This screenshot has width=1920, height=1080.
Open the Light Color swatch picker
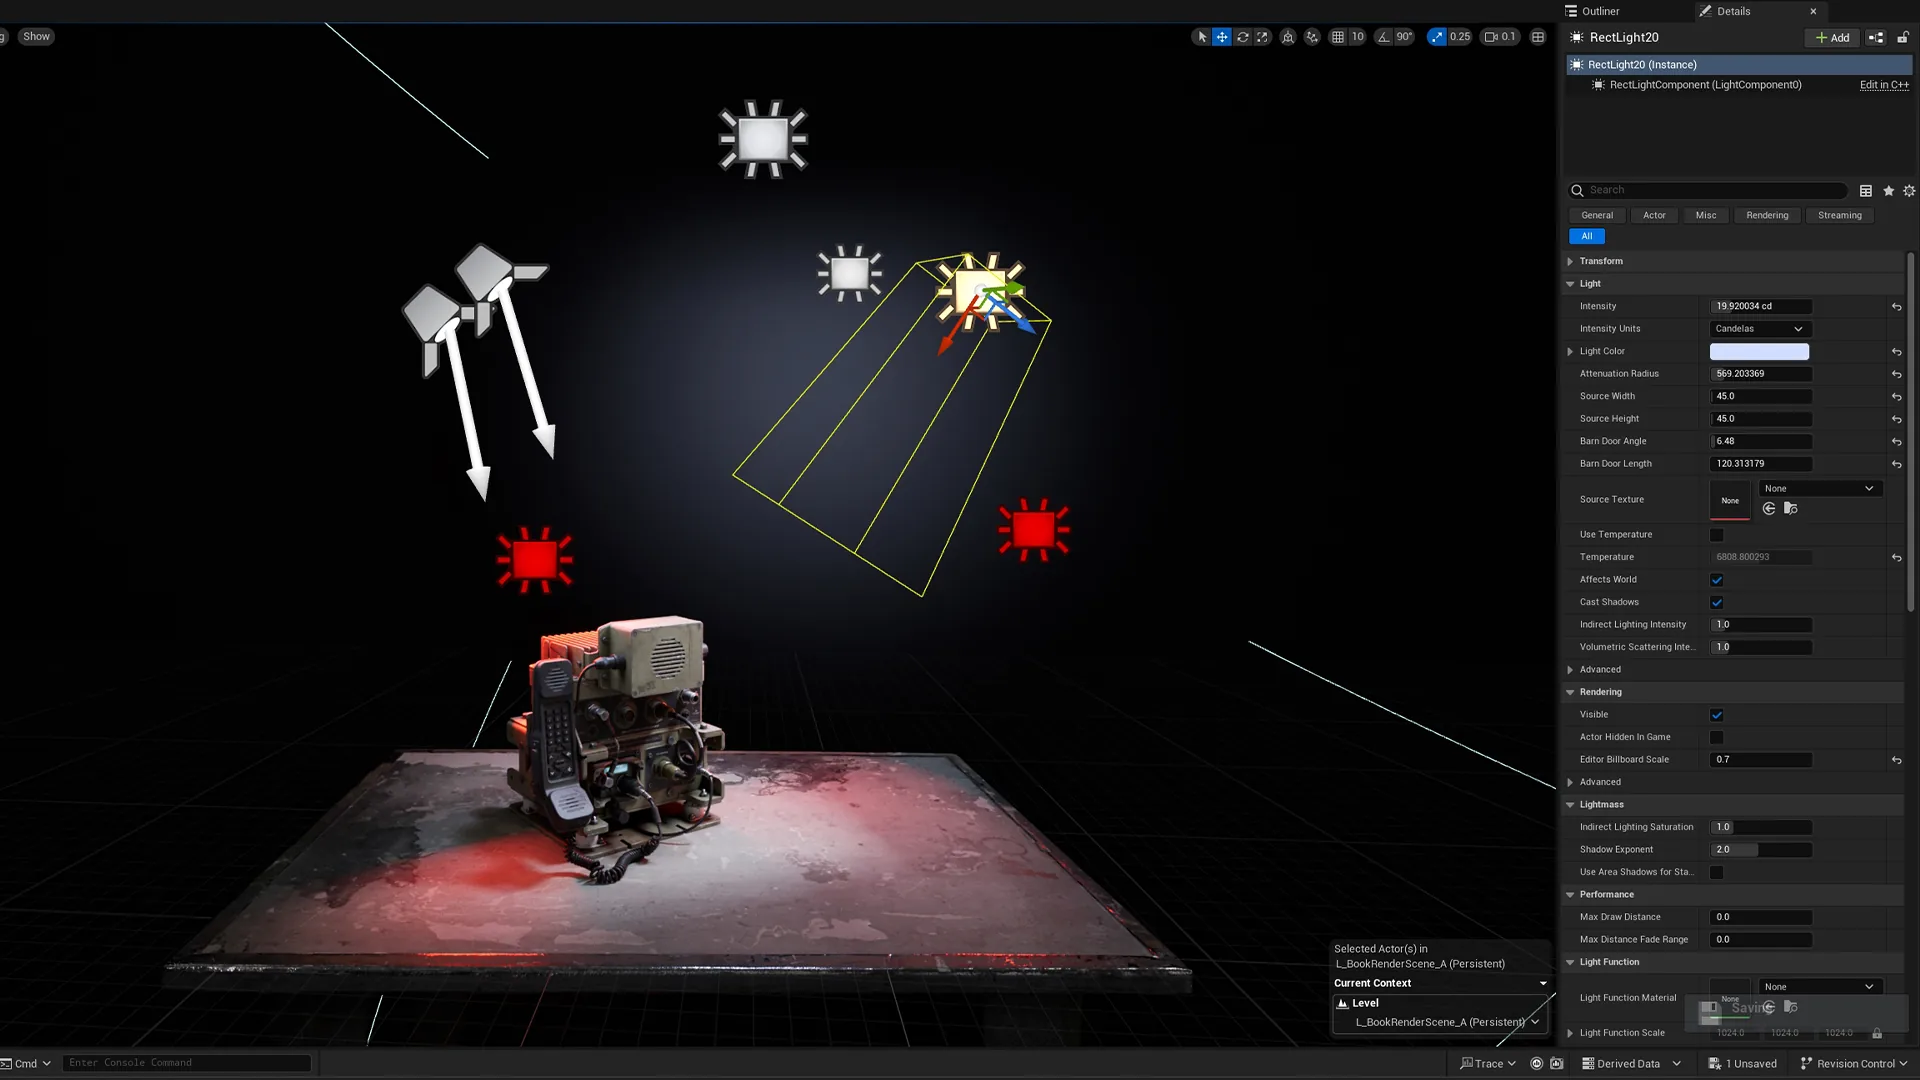pos(1759,352)
